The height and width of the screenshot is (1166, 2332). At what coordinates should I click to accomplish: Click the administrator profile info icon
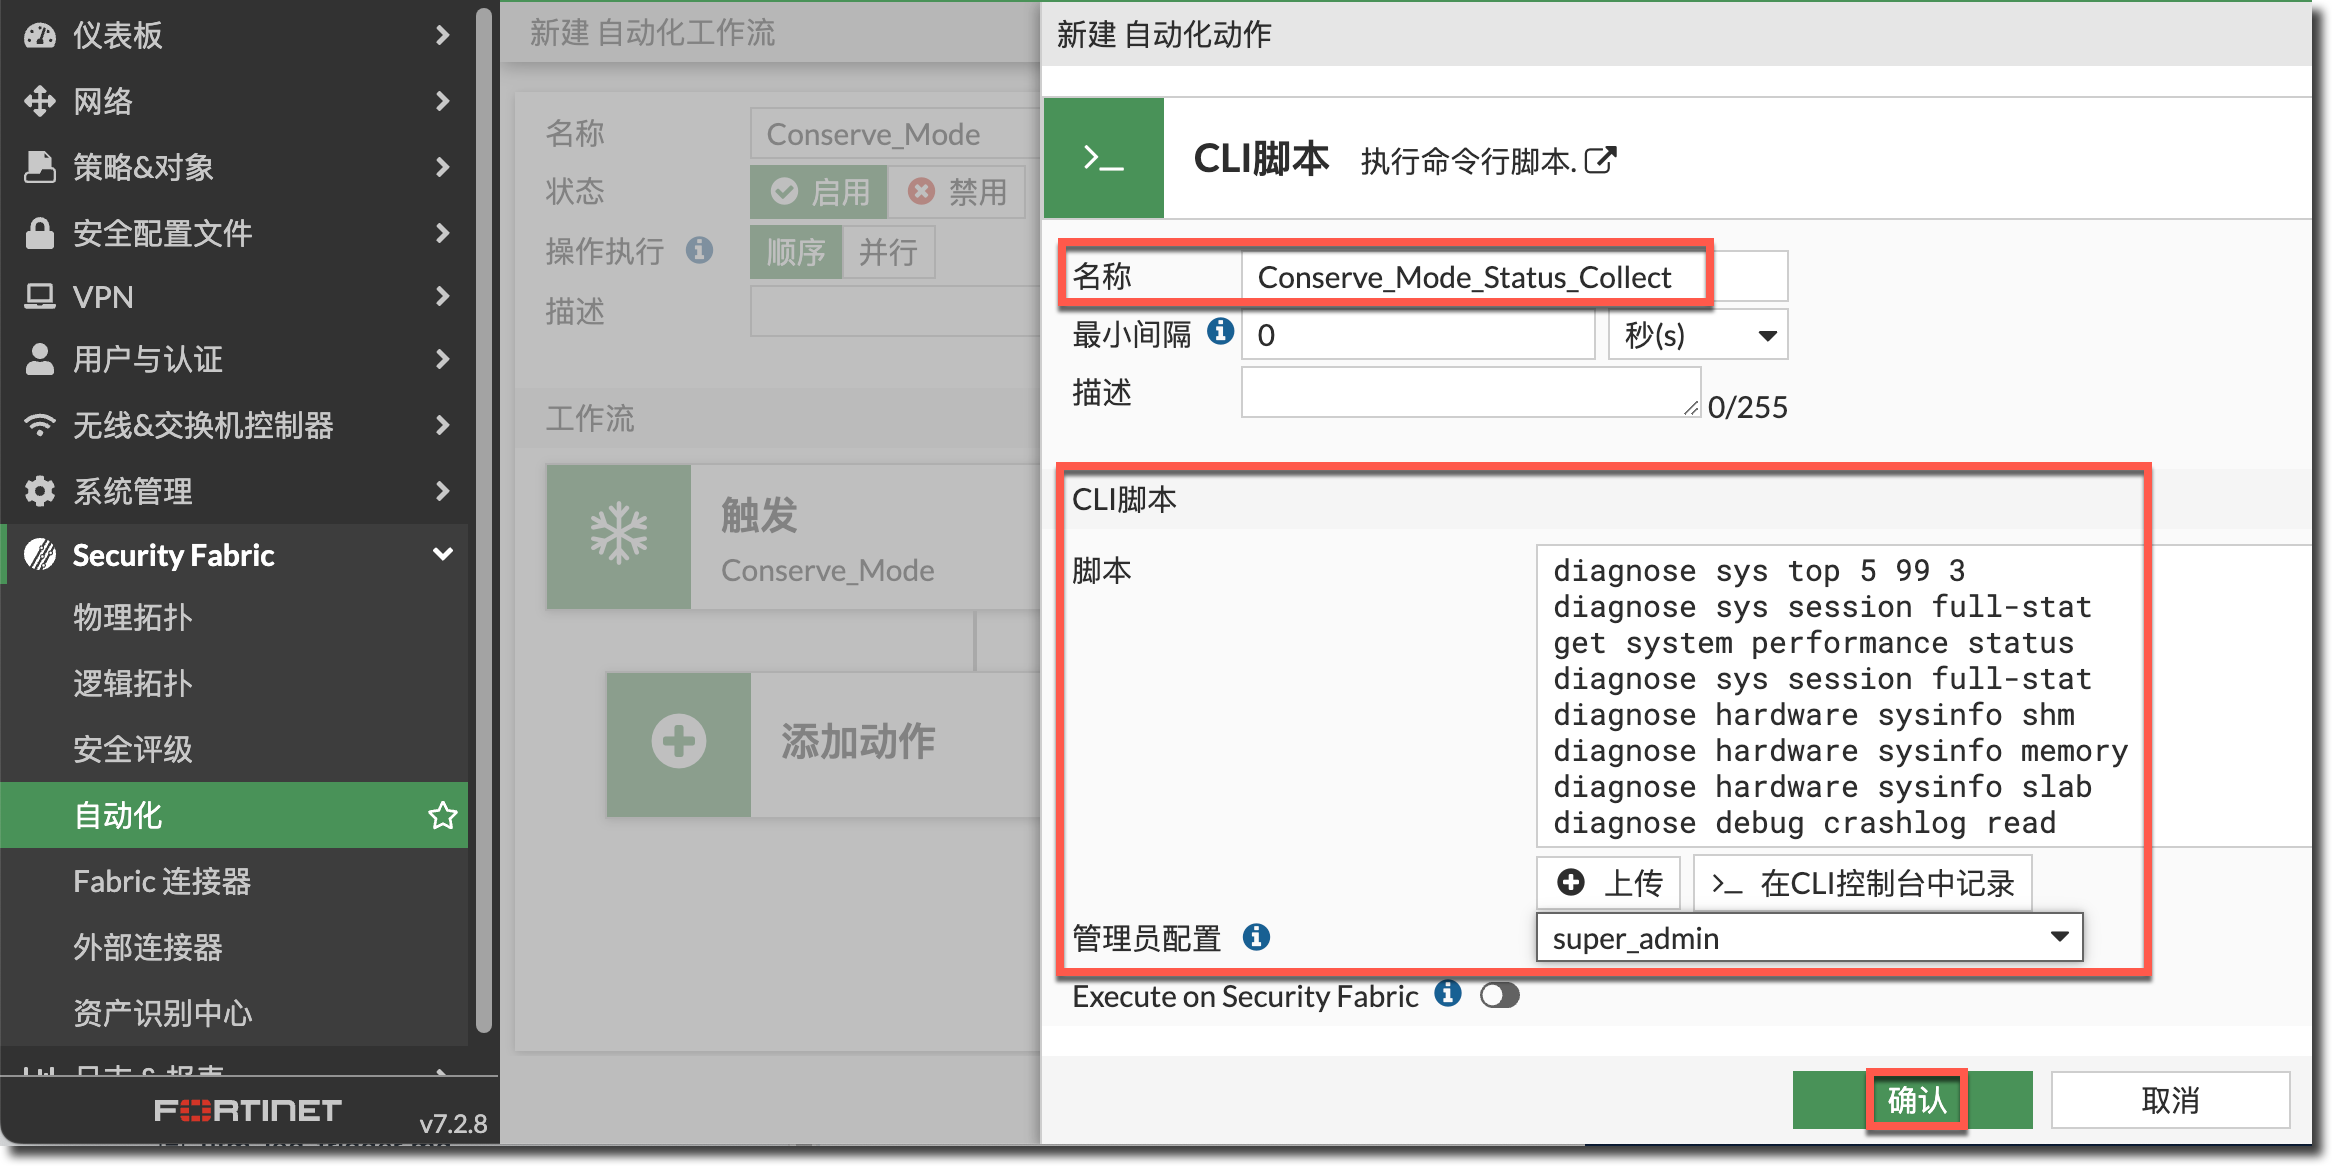[1256, 937]
